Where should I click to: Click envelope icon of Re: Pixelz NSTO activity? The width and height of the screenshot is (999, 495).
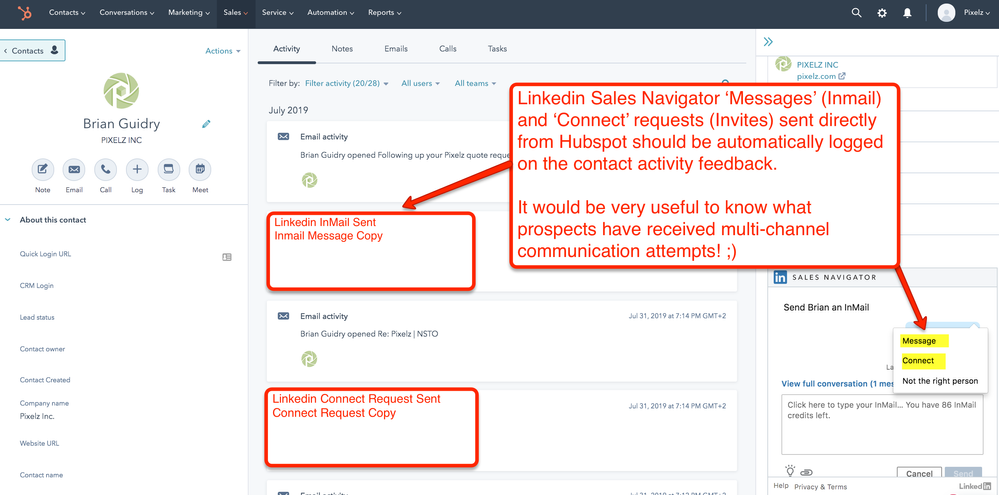(284, 316)
